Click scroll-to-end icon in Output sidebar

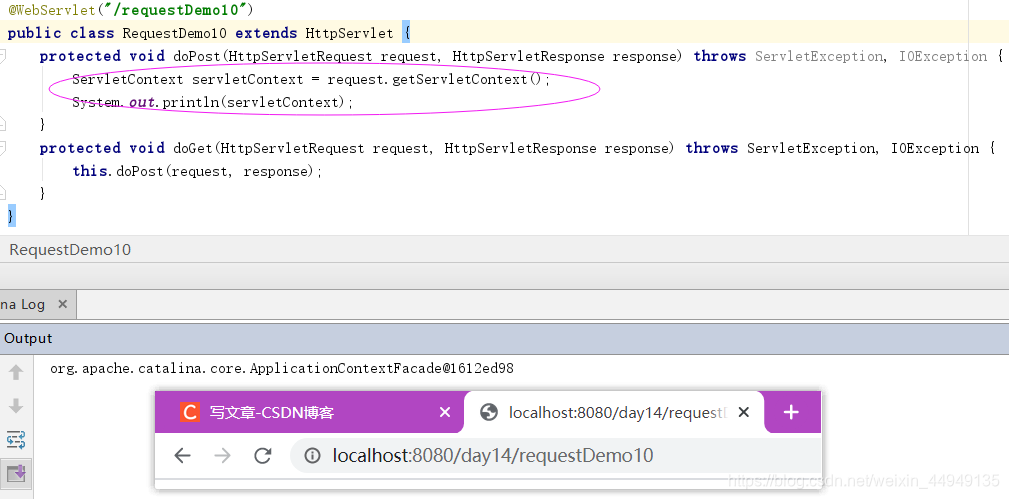(16, 474)
